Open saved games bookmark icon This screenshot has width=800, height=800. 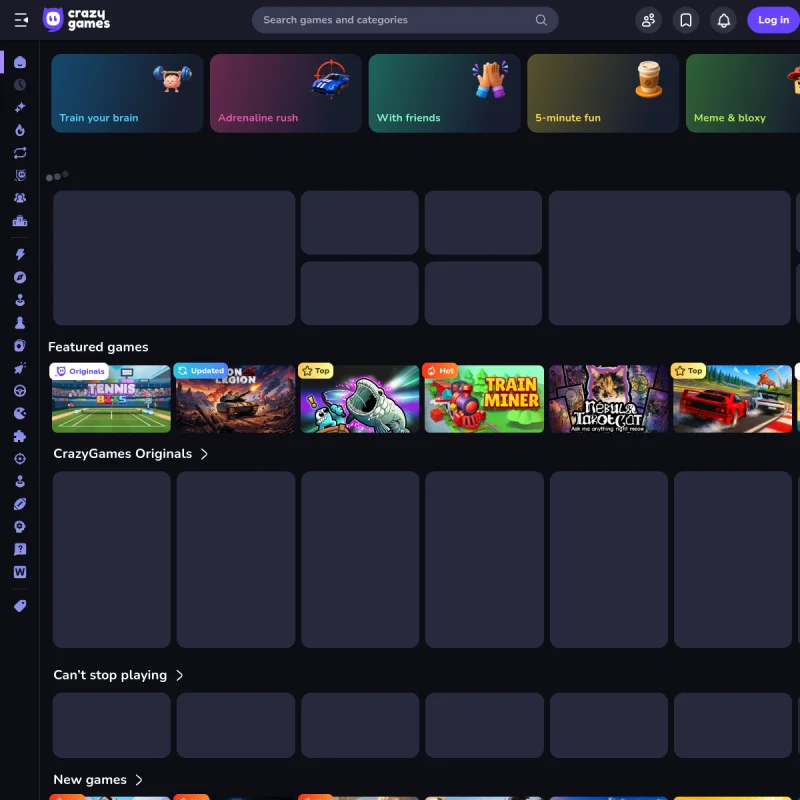pos(686,20)
